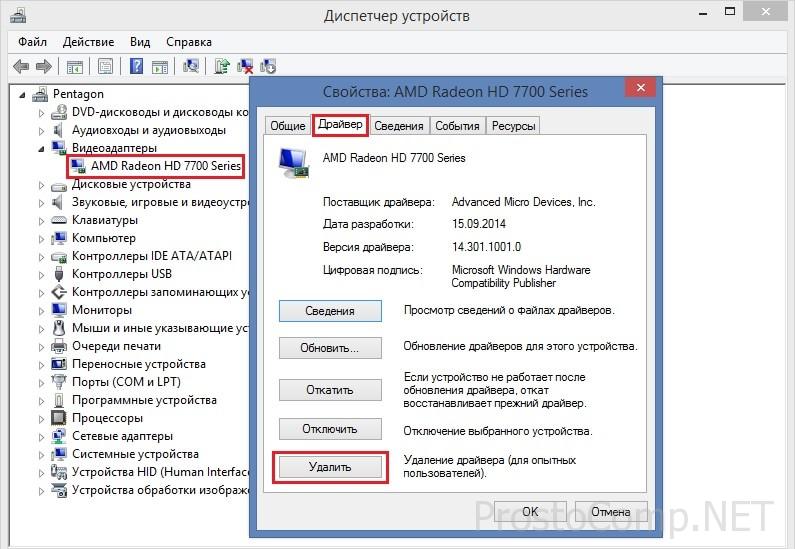Click the network adapters icon
Viewport: 795px width, 549px height.
point(59,436)
